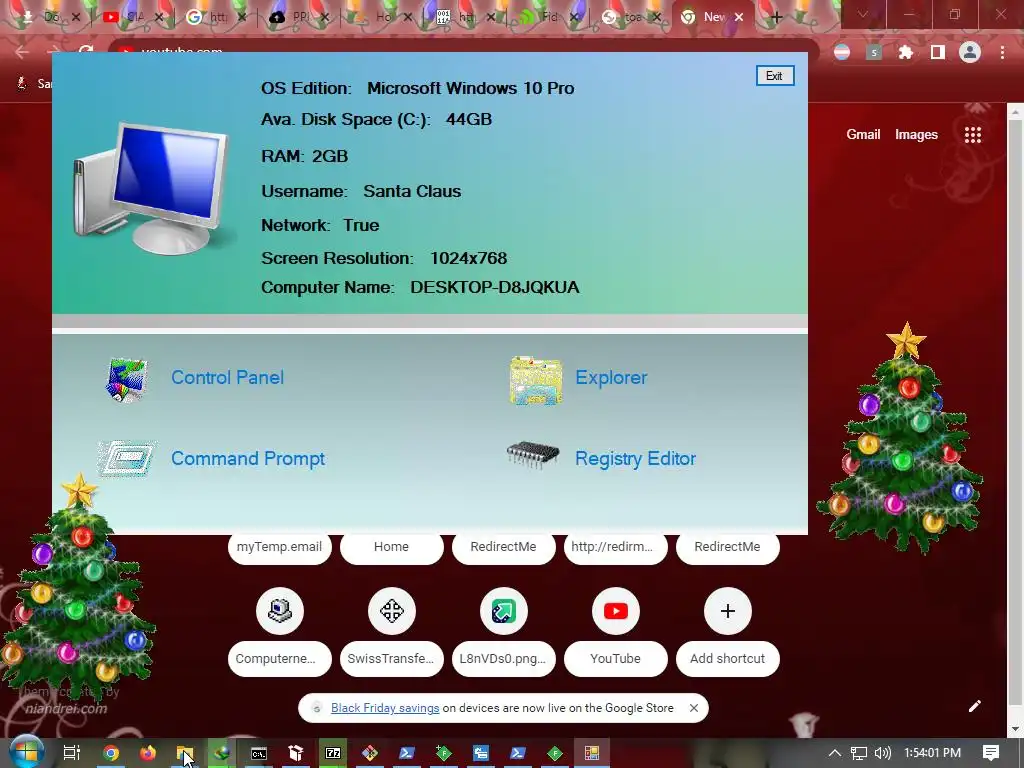Viewport: 1024px width, 768px height.
Task: Click the Exit button in the system info window
Action: (775, 76)
